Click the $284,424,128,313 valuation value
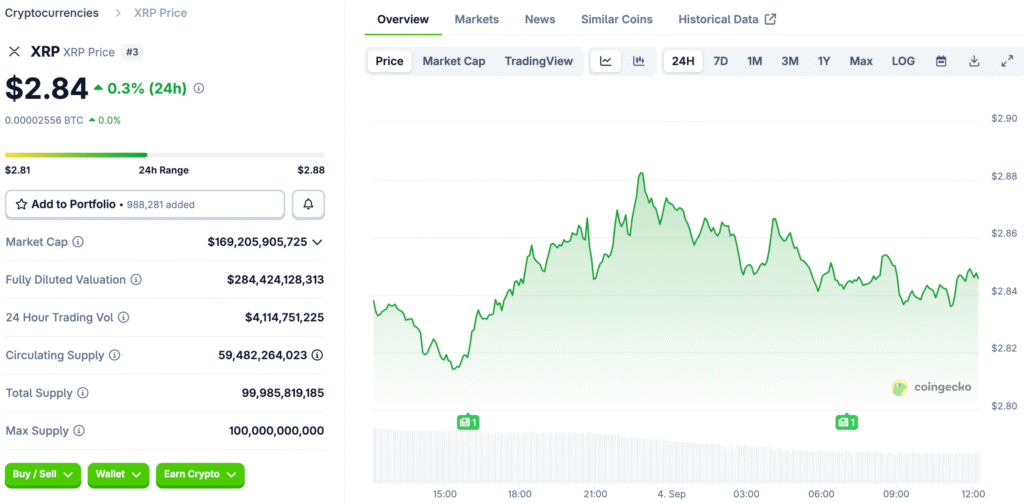The height and width of the screenshot is (503, 1024). (276, 280)
